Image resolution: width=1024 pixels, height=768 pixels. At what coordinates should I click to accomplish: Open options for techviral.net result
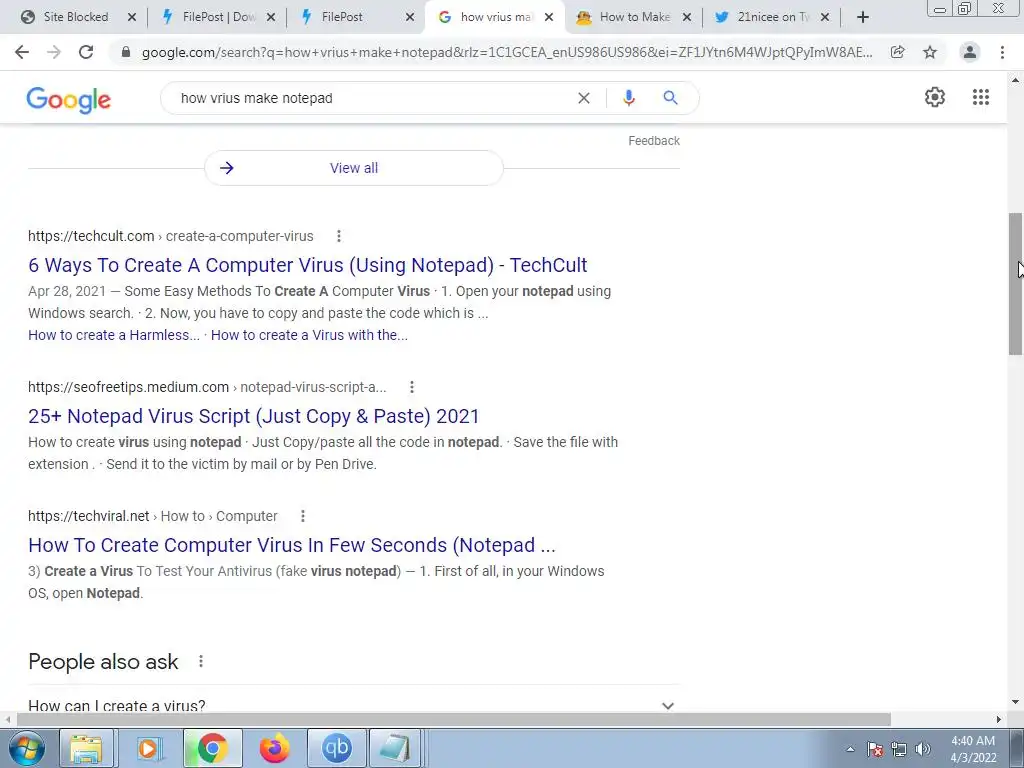[302, 516]
